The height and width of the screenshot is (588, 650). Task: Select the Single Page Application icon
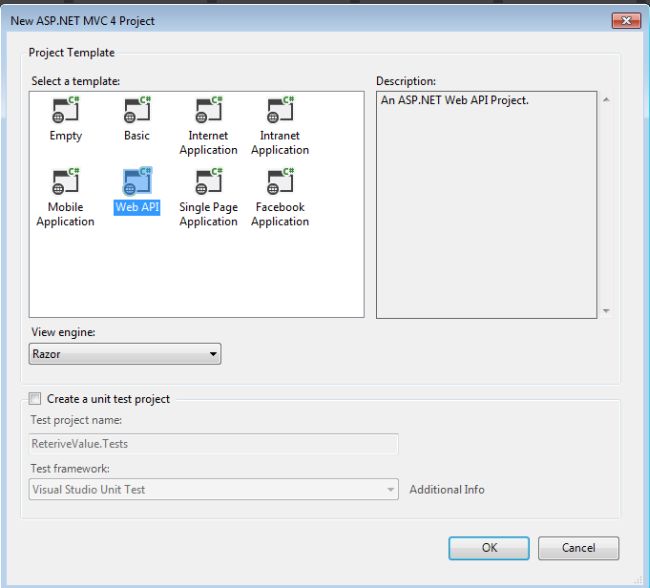pos(209,181)
